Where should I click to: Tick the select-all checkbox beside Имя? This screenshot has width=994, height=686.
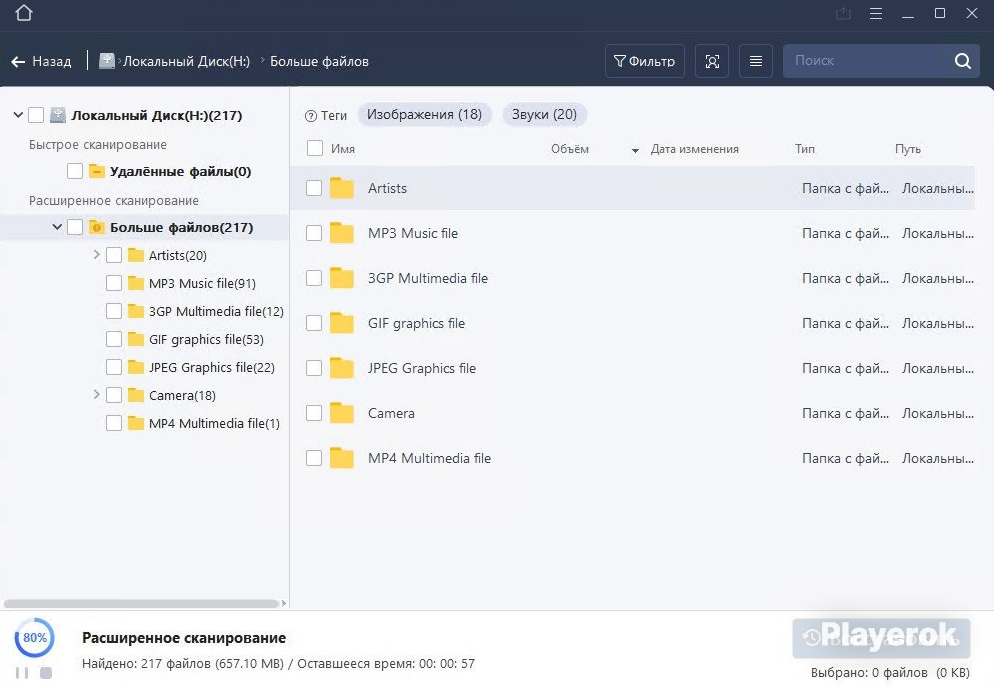coord(314,148)
